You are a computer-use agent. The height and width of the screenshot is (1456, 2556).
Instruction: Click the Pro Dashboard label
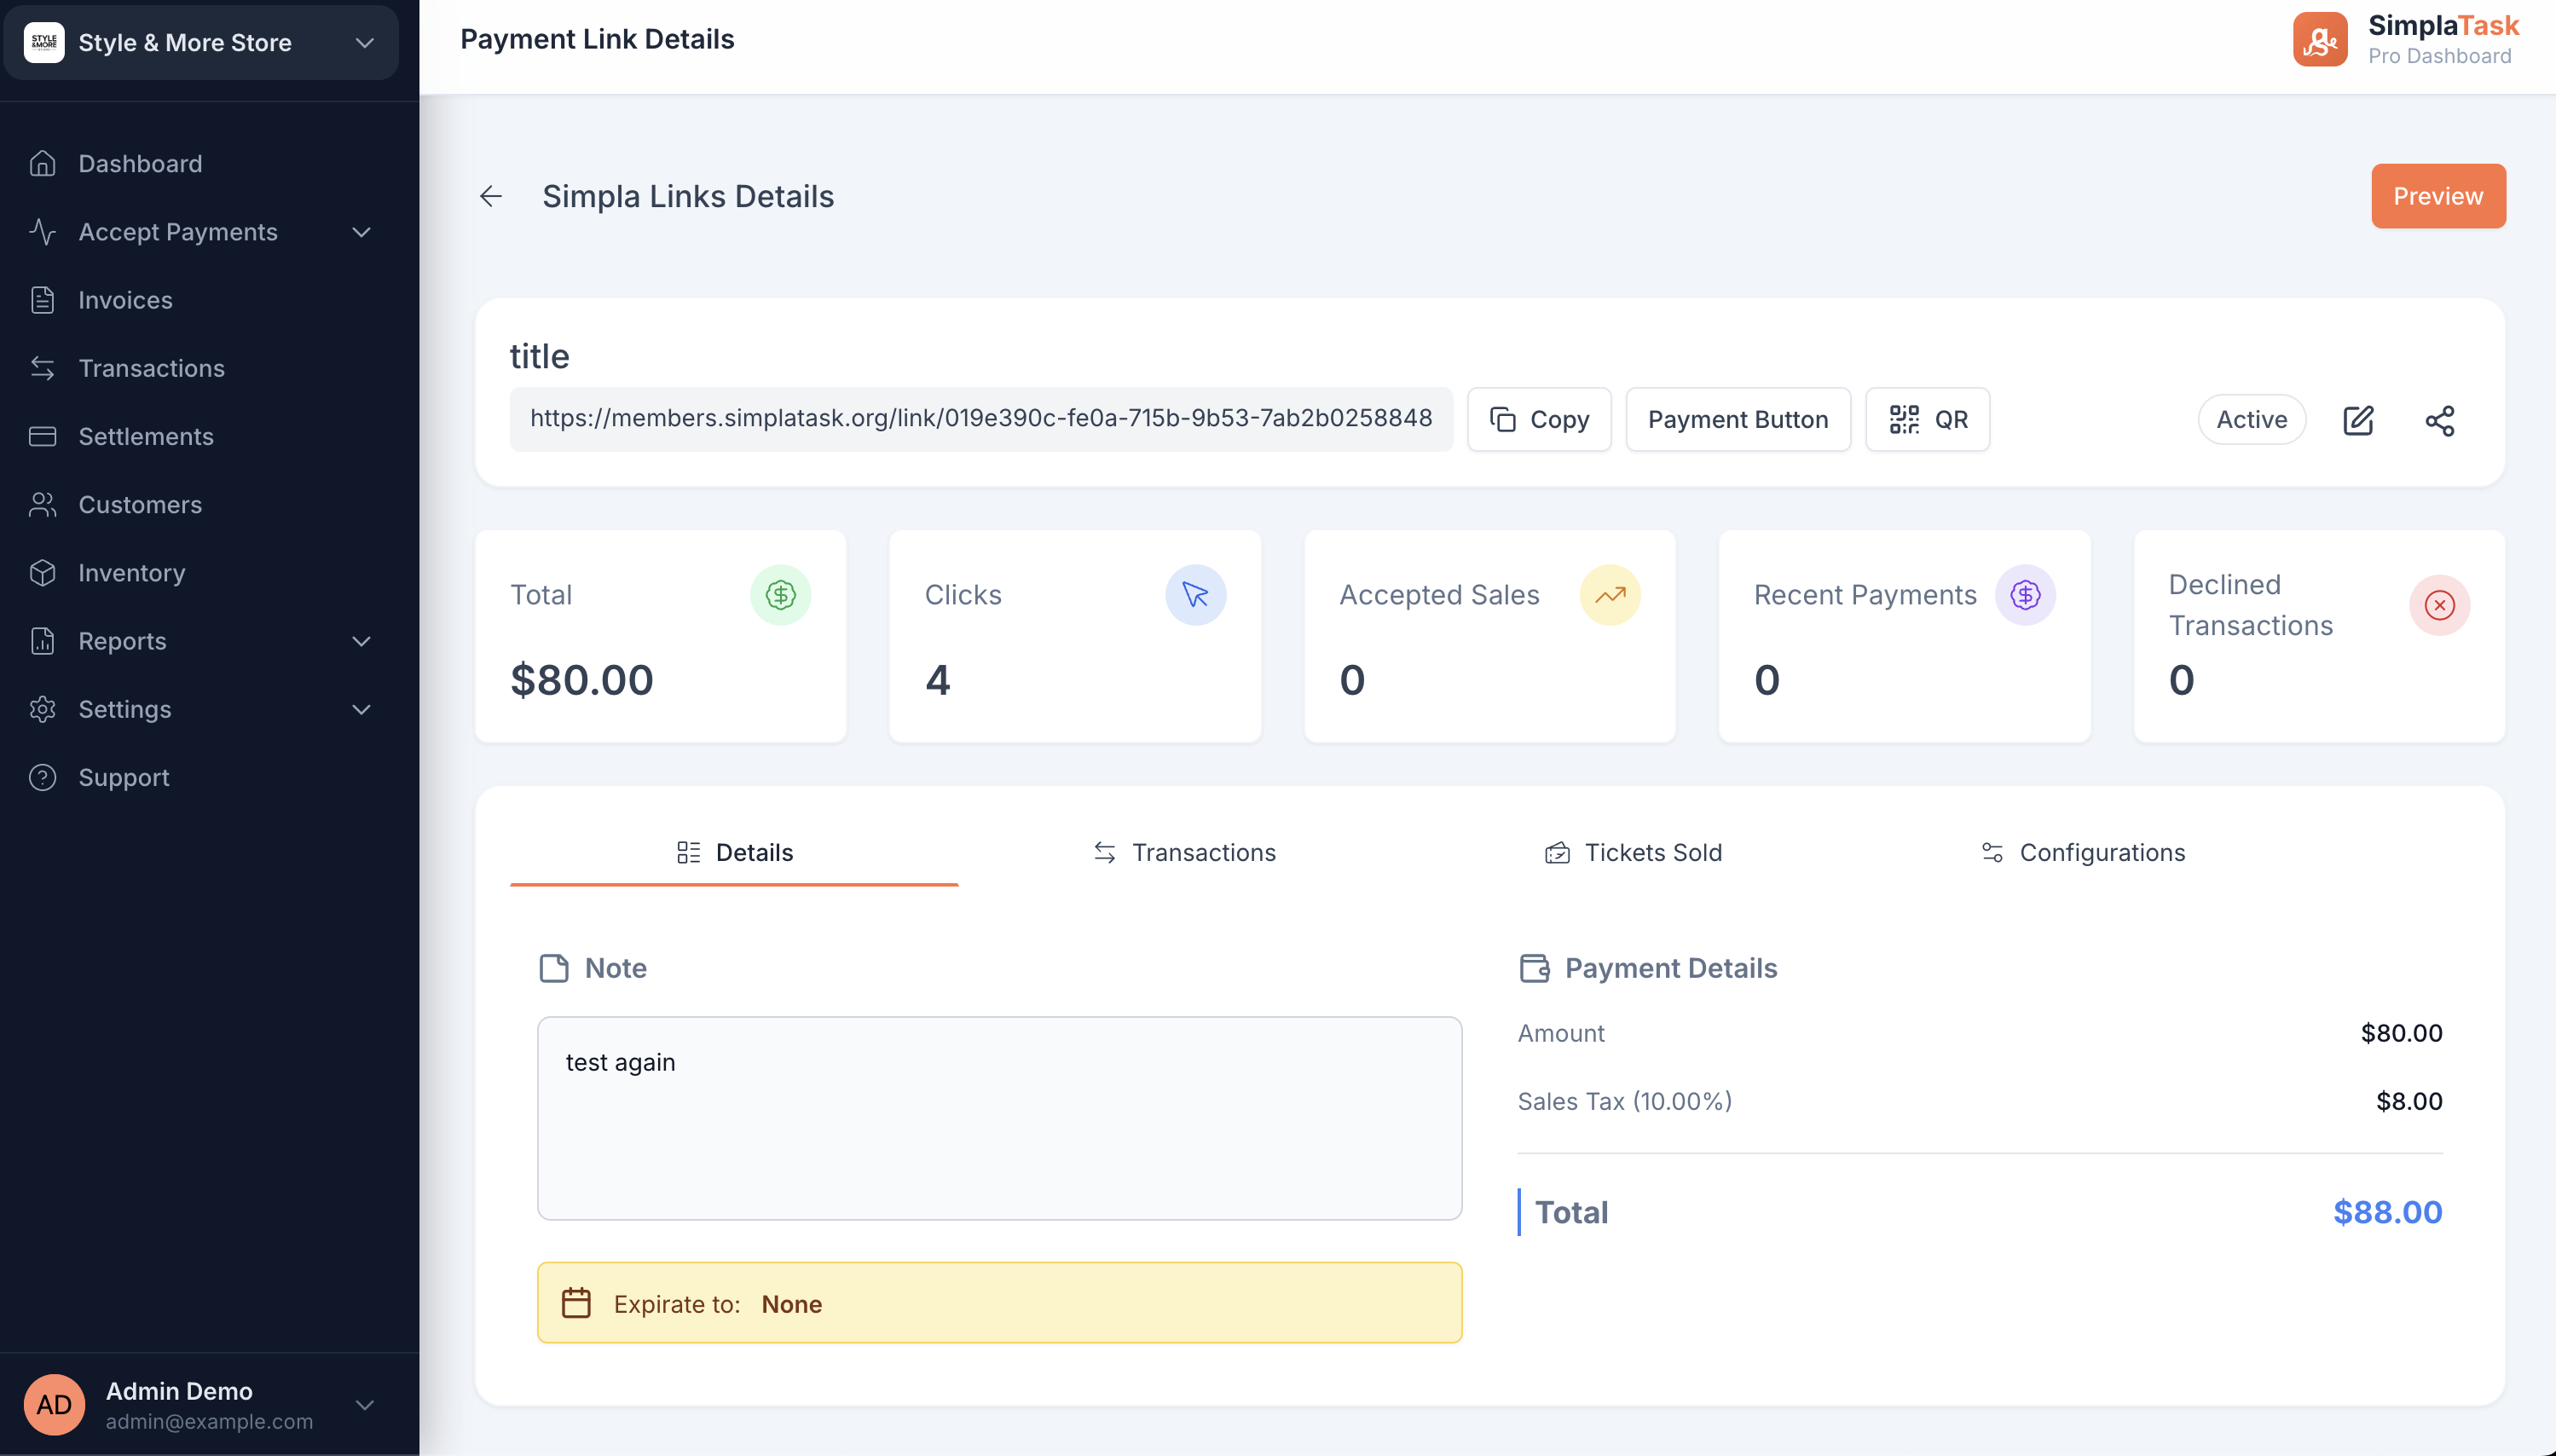pyautogui.click(x=2439, y=56)
